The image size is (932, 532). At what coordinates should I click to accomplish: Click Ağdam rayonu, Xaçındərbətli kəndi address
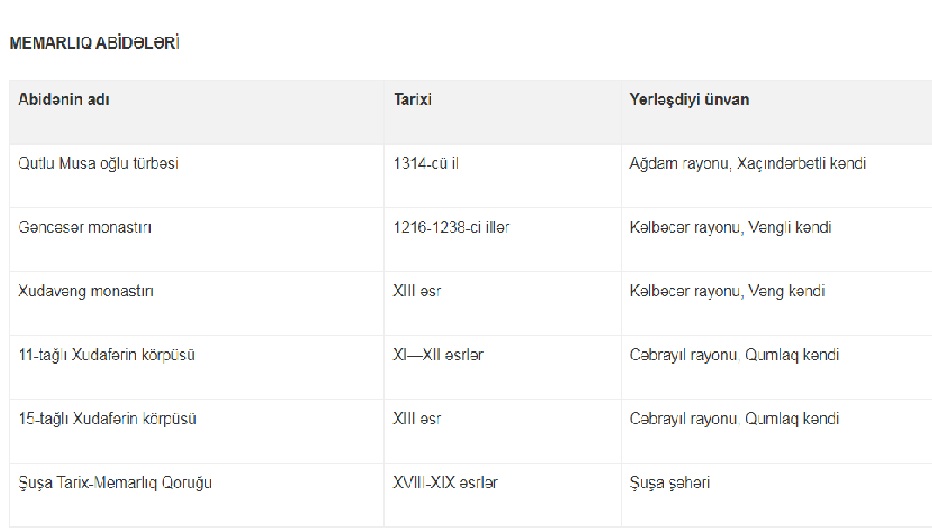[x=747, y=163]
